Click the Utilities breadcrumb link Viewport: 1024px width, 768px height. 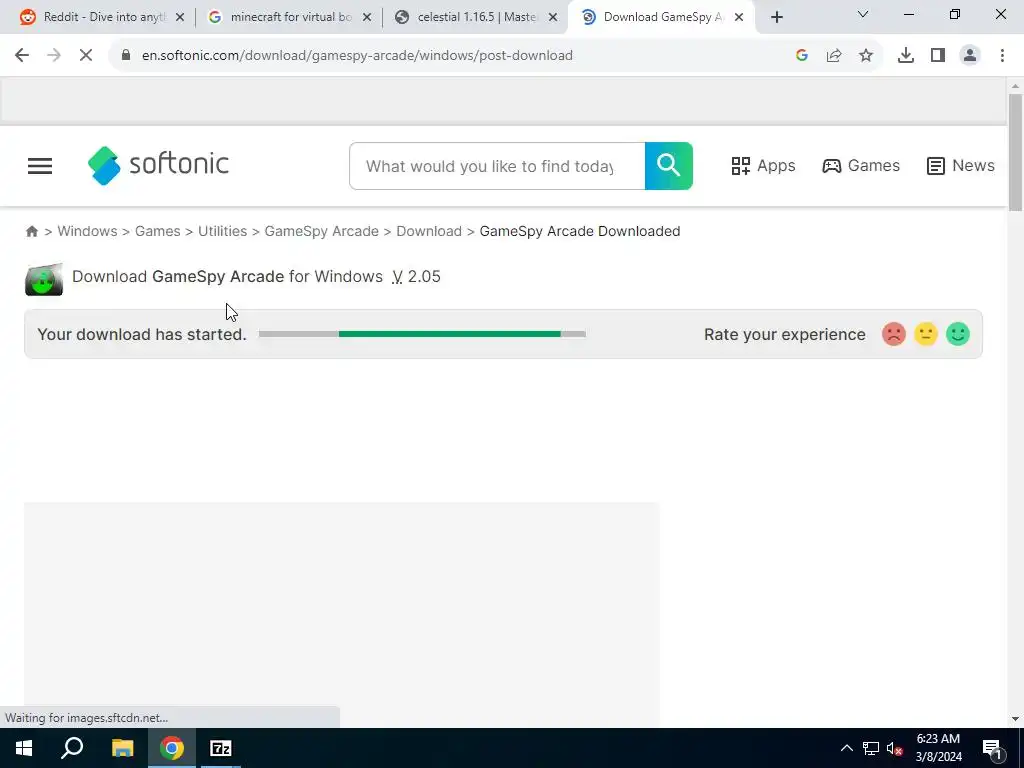click(222, 231)
